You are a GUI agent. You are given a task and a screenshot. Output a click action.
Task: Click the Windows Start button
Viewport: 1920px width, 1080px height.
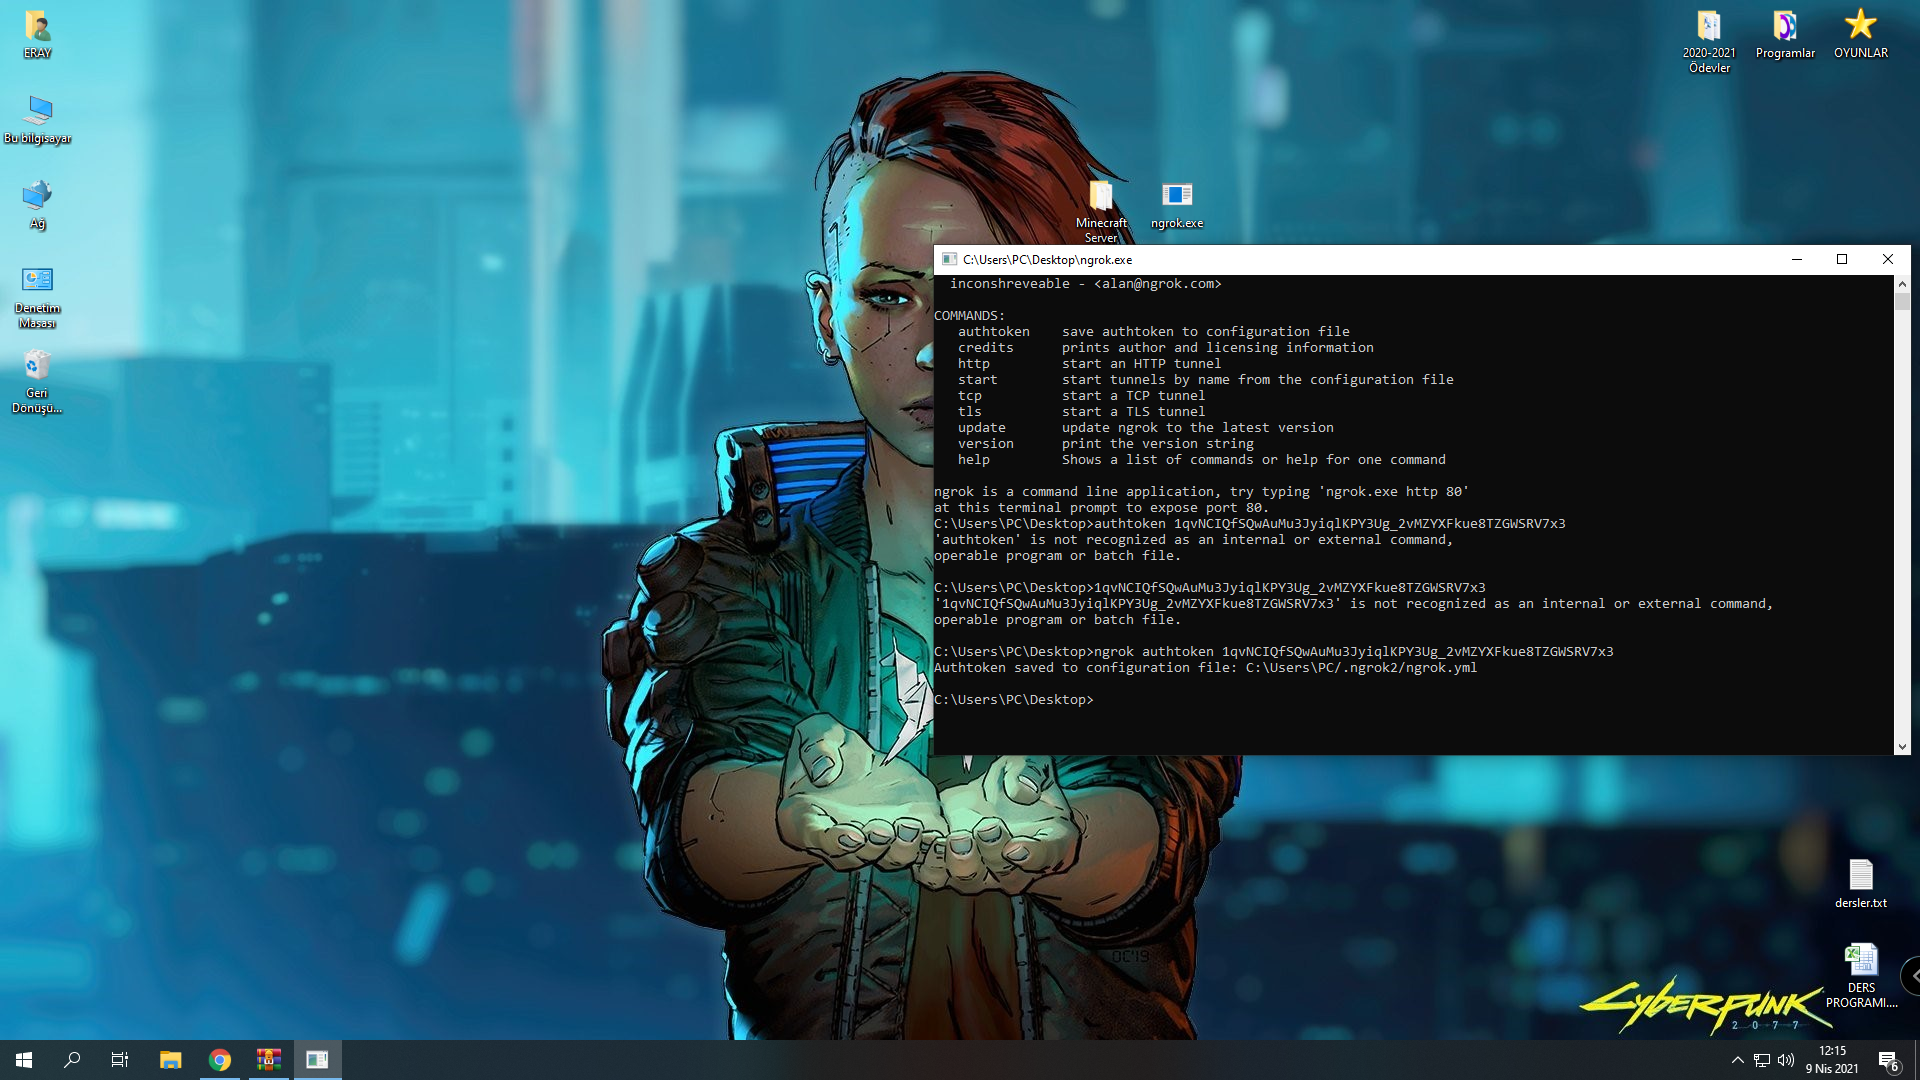(x=24, y=1060)
